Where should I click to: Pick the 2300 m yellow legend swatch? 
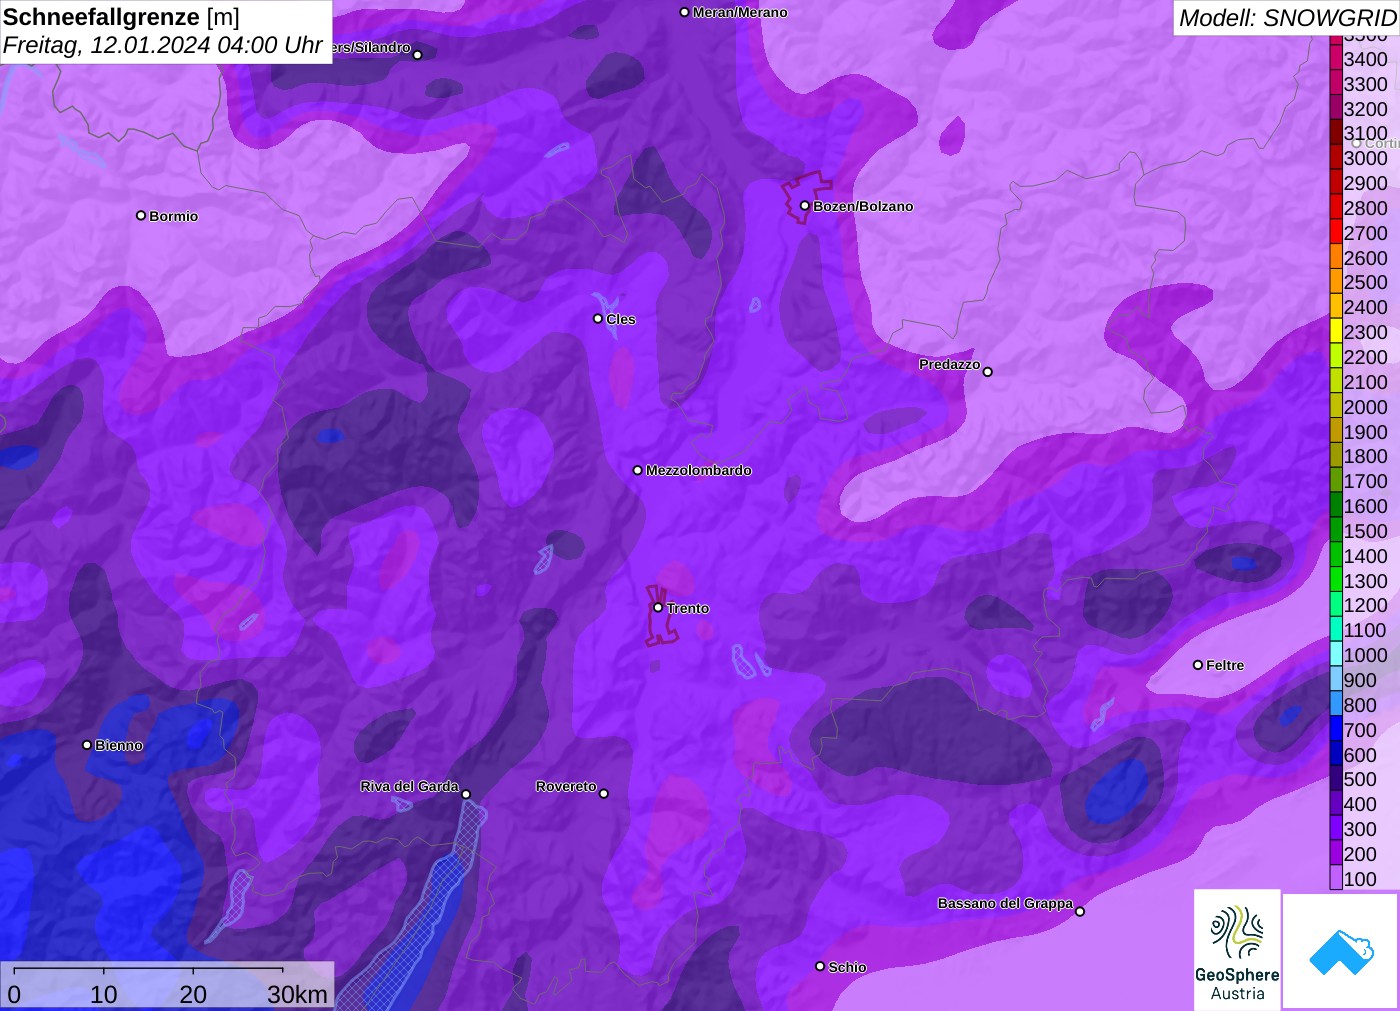(1336, 332)
